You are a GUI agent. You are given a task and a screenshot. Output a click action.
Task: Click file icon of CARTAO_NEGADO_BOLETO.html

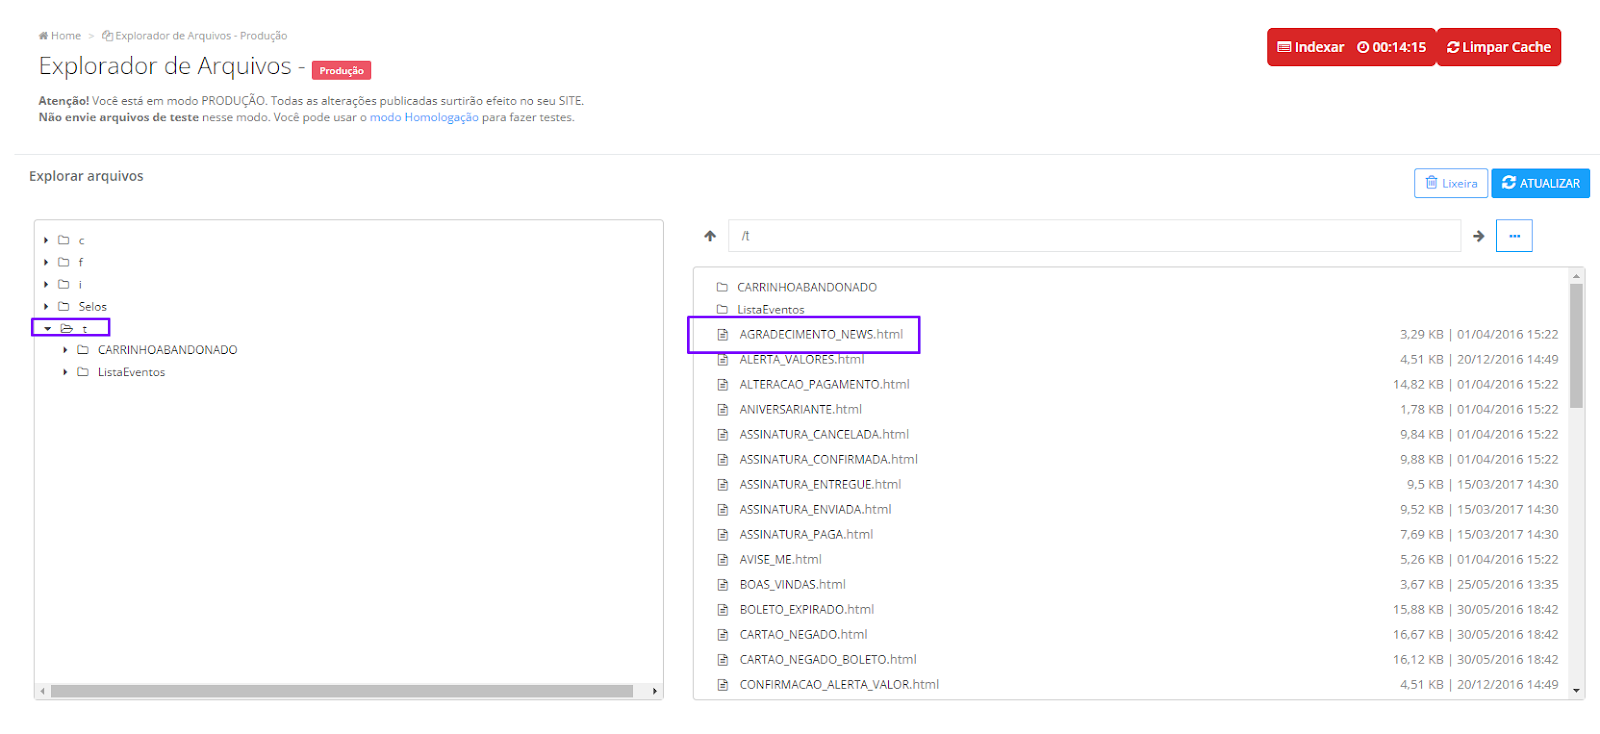tap(723, 659)
